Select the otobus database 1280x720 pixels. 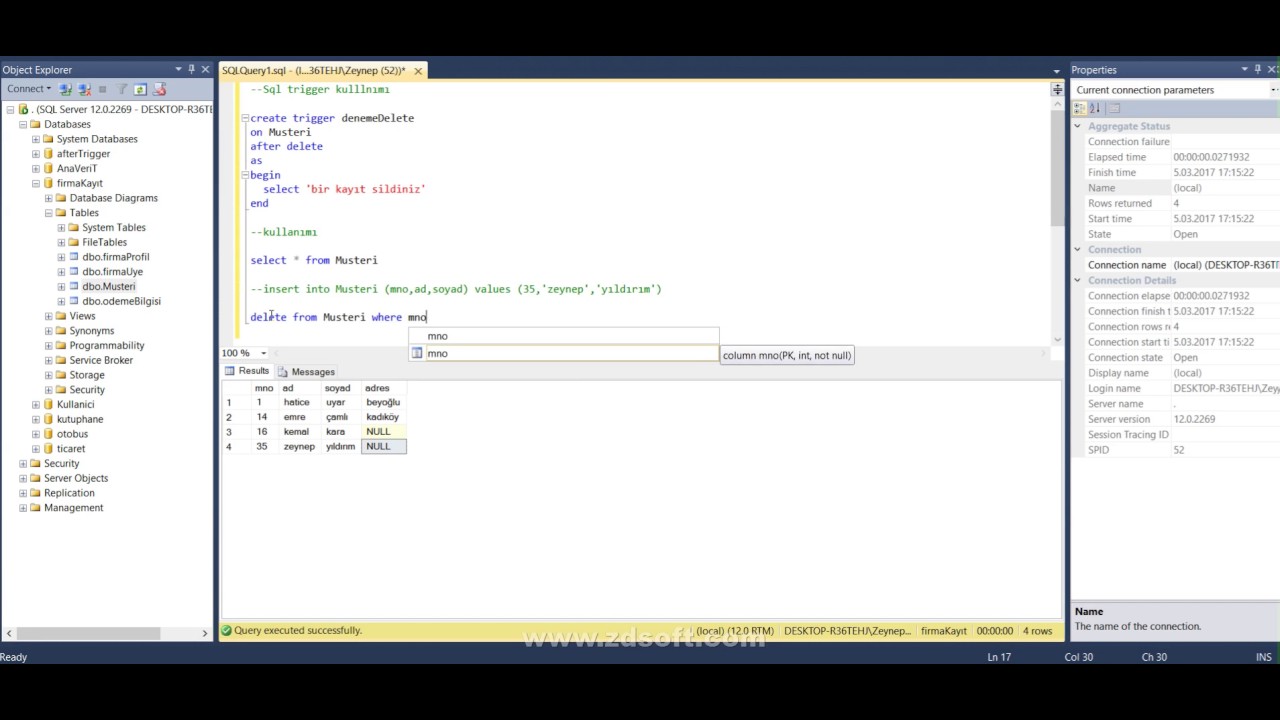72,434
